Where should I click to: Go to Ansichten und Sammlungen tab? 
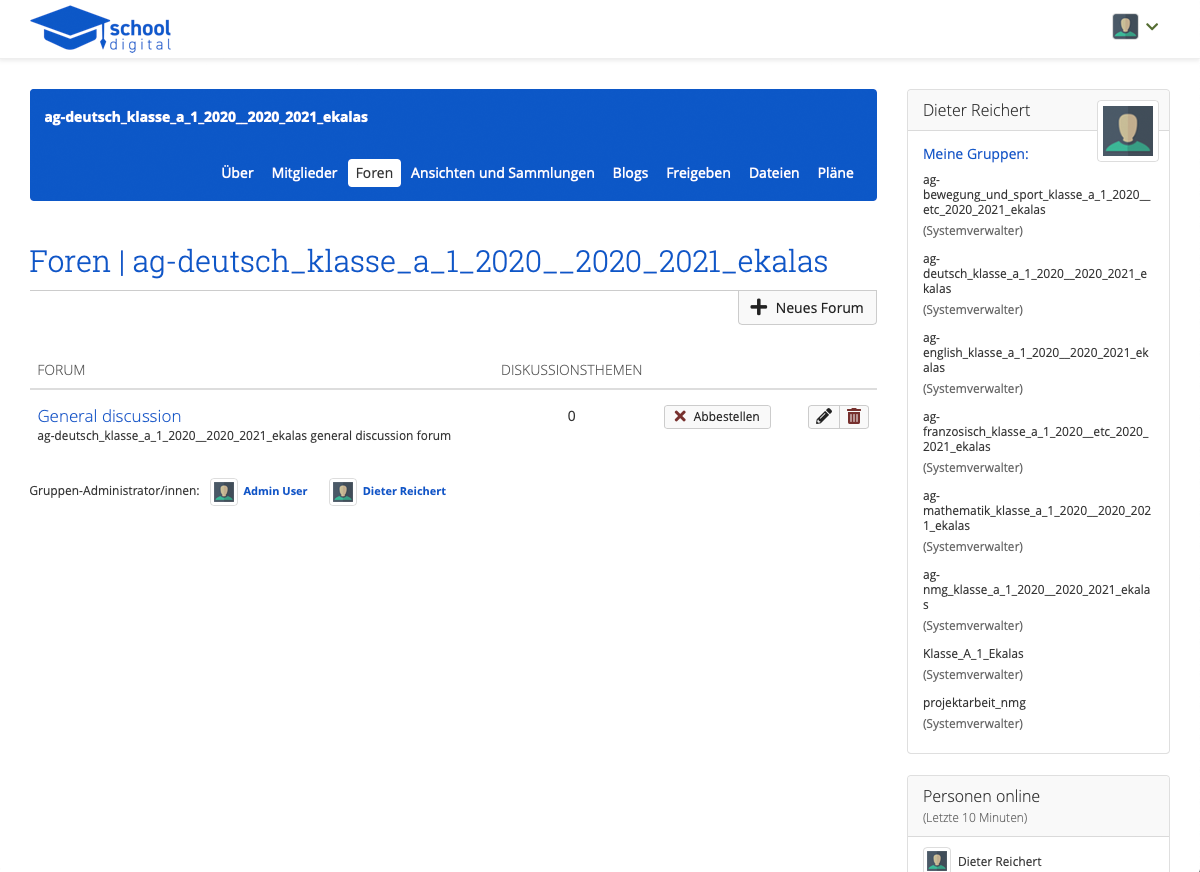502,173
